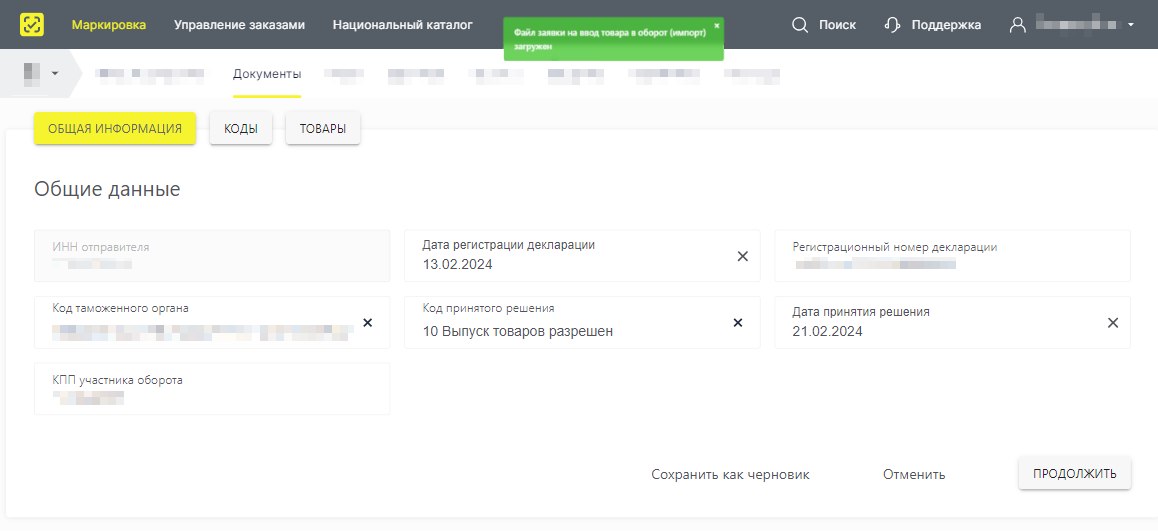The image size is (1158, 532).
Task: Switch to the КОДЫ tab
Action: click(241, 129)
